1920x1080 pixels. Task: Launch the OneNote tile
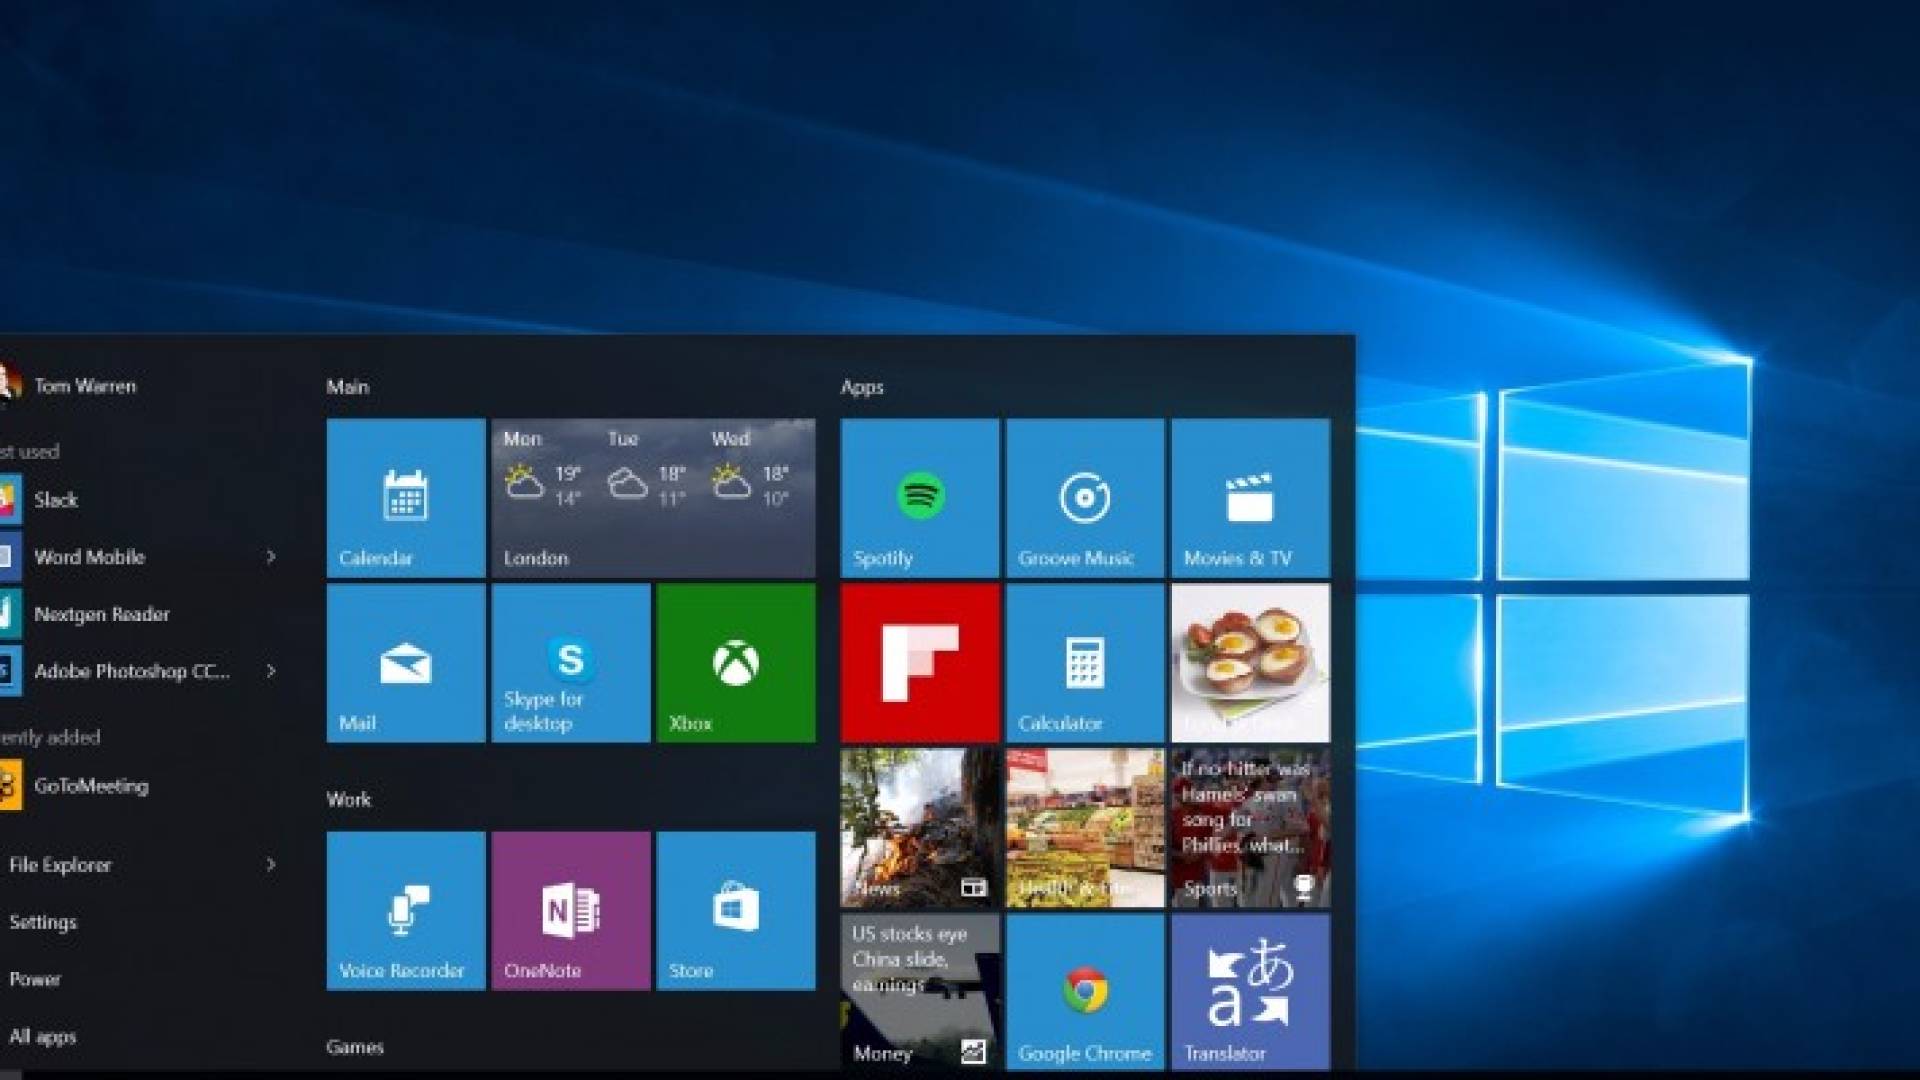(571, 911)
